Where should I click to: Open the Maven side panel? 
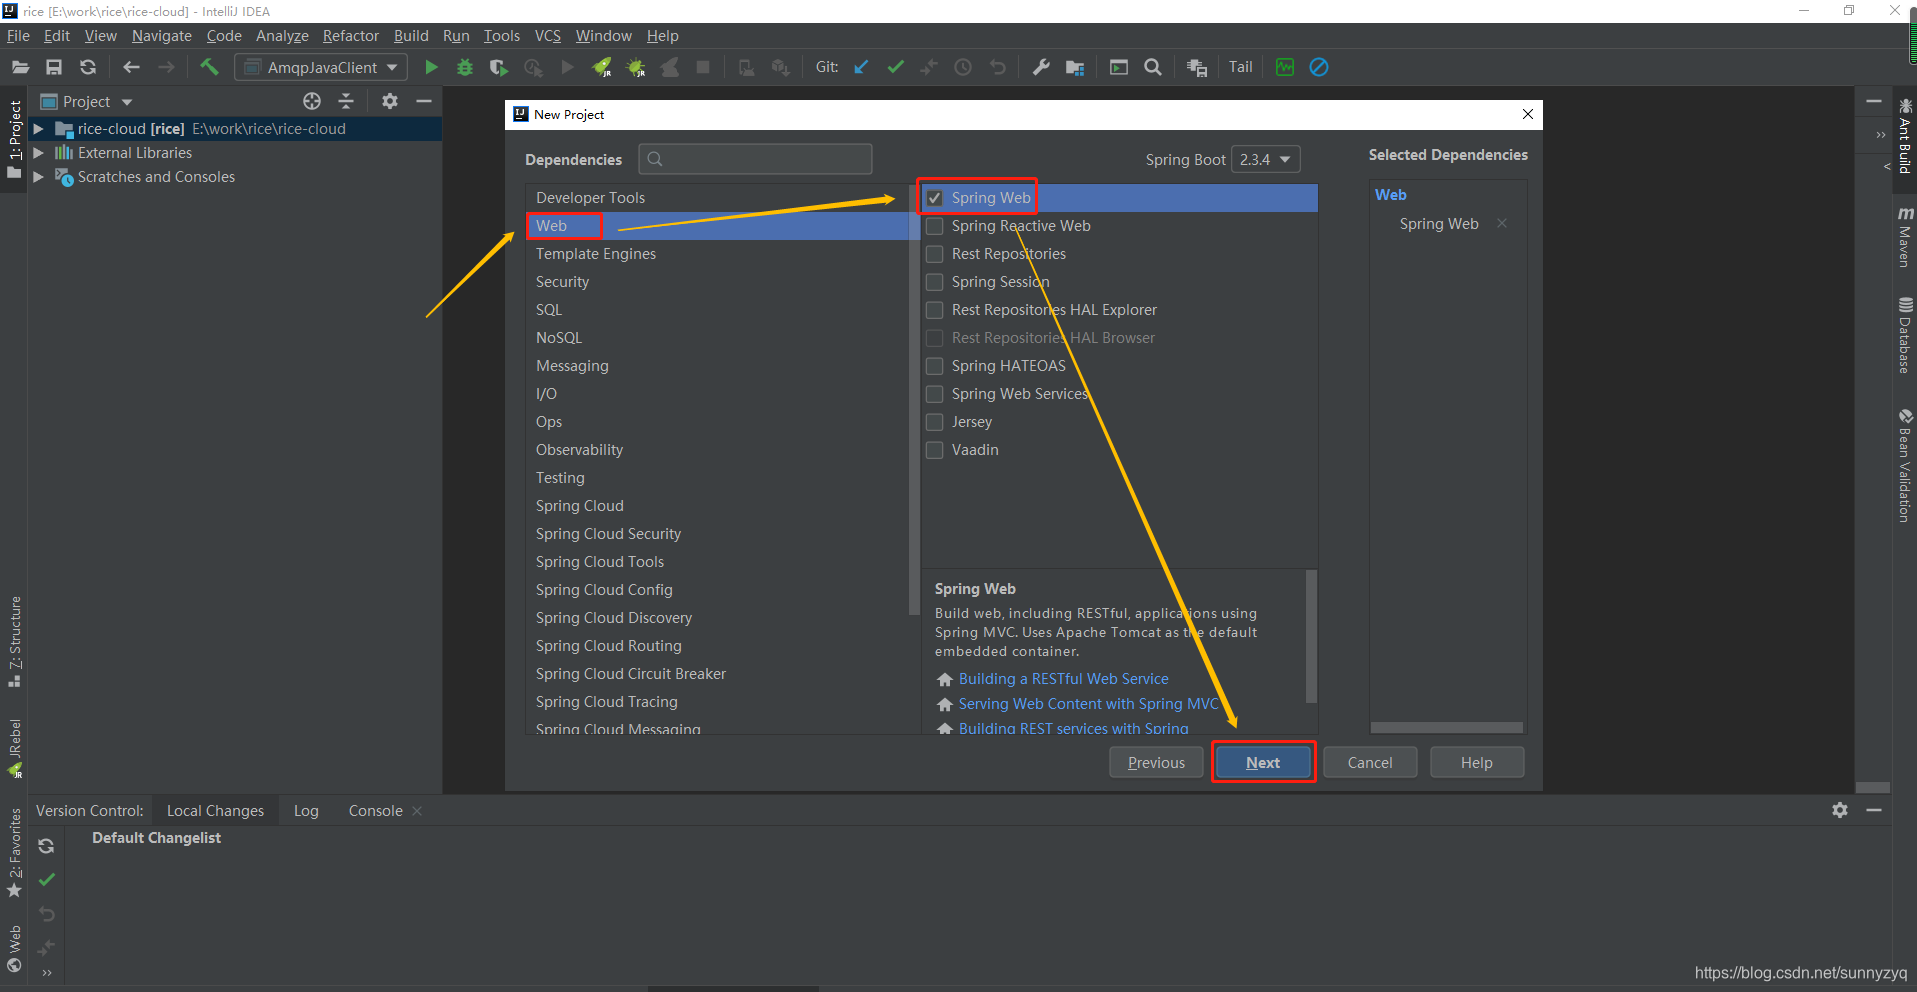tap(1905, 236)
